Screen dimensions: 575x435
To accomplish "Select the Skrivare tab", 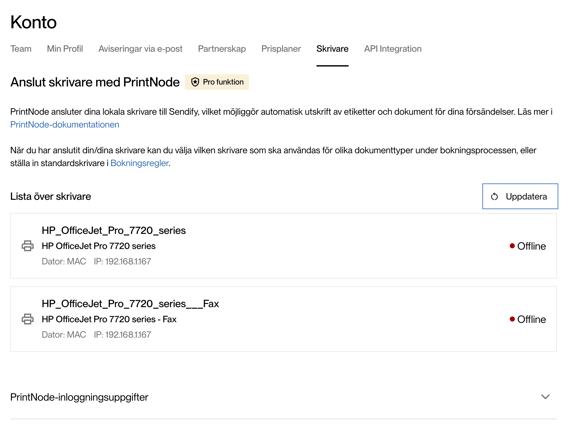I will [332, 49].
